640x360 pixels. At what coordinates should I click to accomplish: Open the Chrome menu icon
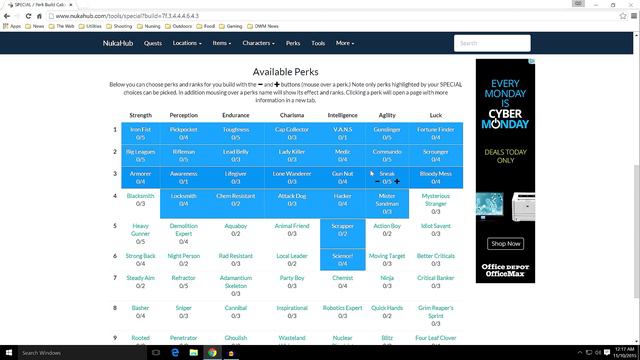point(634,16)
